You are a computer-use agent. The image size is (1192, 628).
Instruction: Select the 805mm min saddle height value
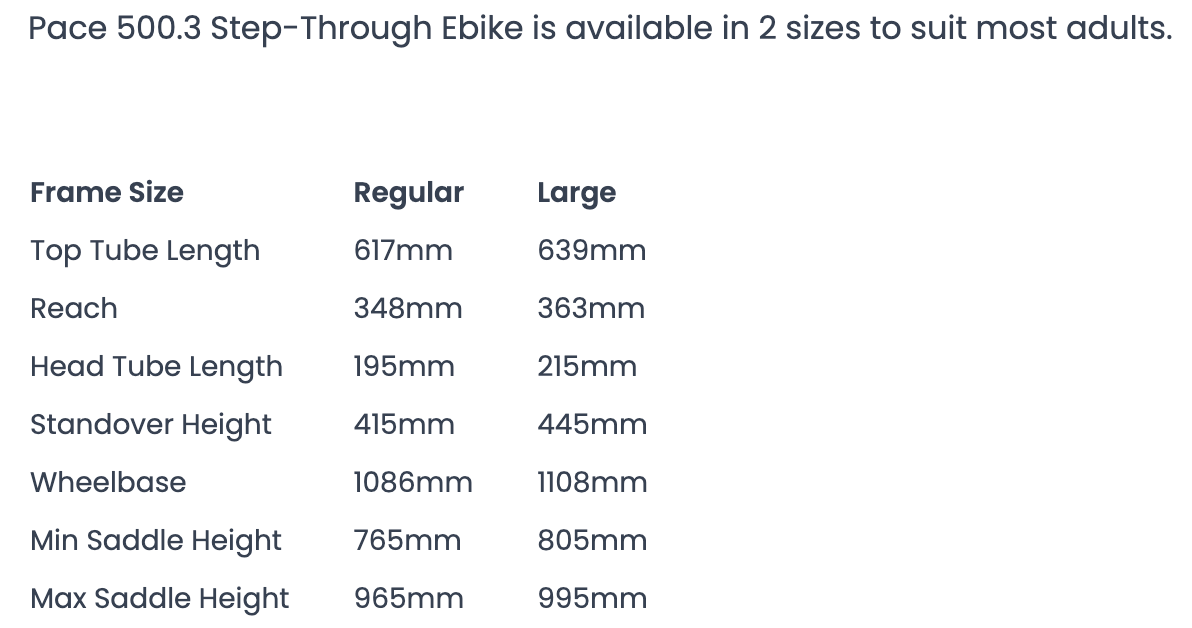click(x=592, y=540)
